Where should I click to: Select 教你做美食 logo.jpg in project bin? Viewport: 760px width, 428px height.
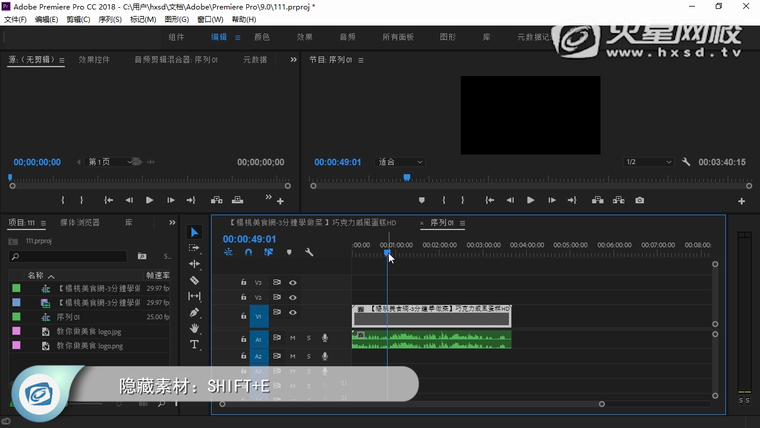(89, 331)
